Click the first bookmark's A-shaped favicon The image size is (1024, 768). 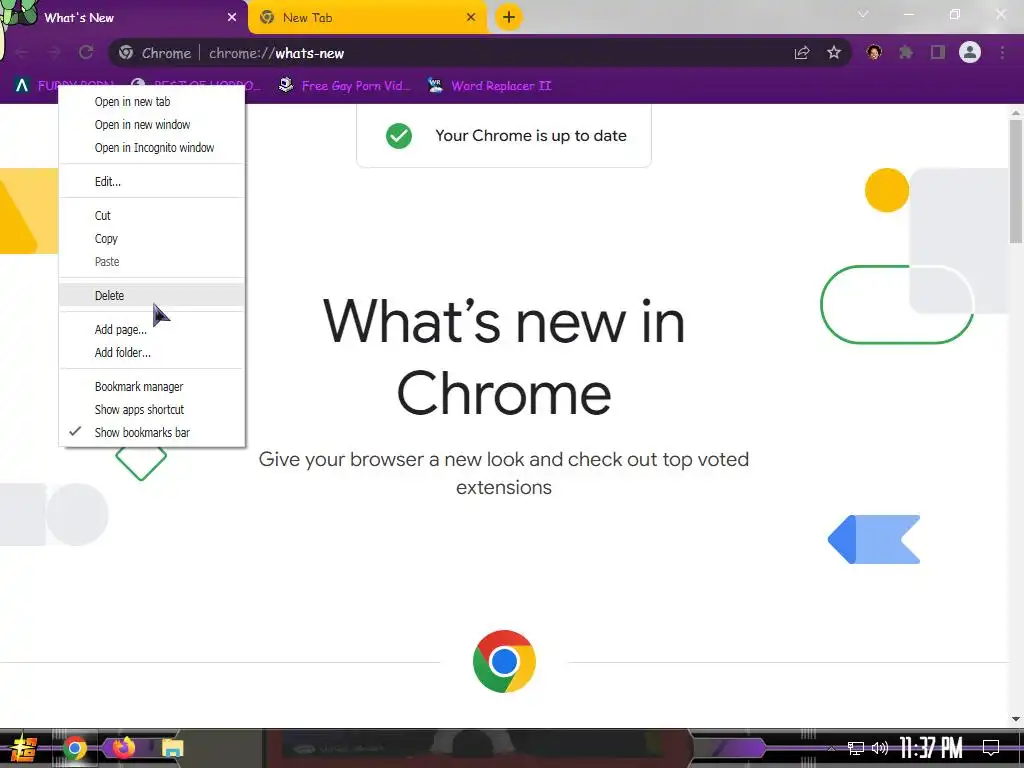click(x=22, y=86)
